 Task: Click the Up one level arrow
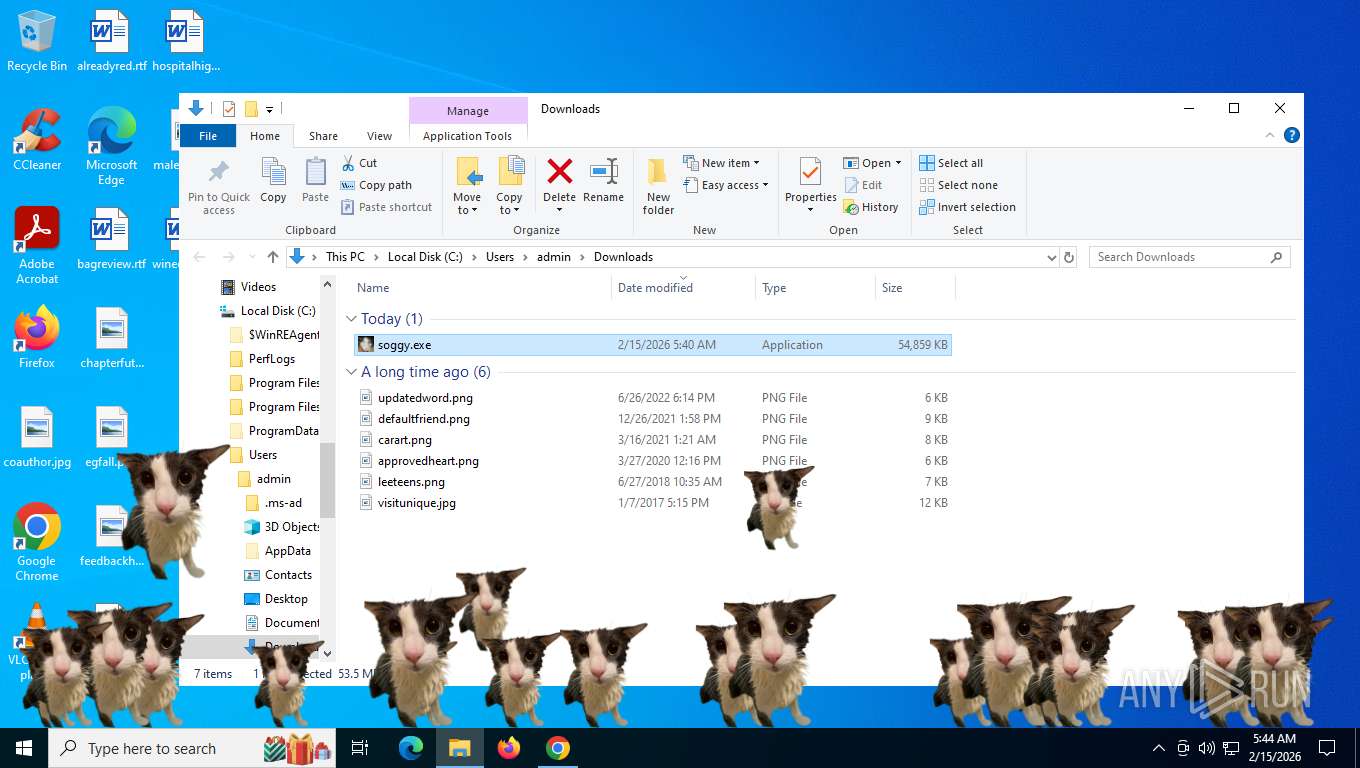pyautogui.click(x=273, y=257)
